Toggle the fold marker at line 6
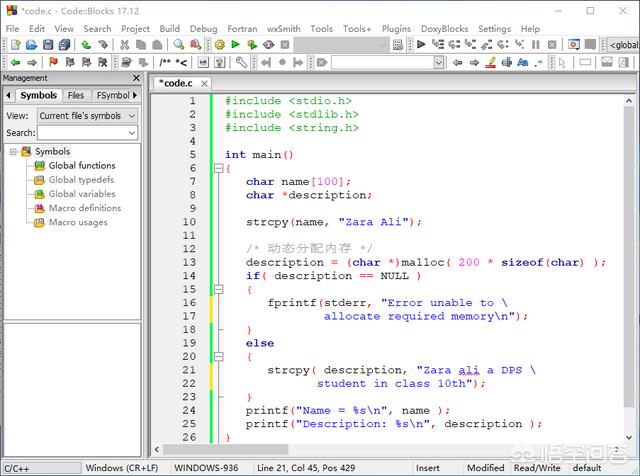 (219, 169)
